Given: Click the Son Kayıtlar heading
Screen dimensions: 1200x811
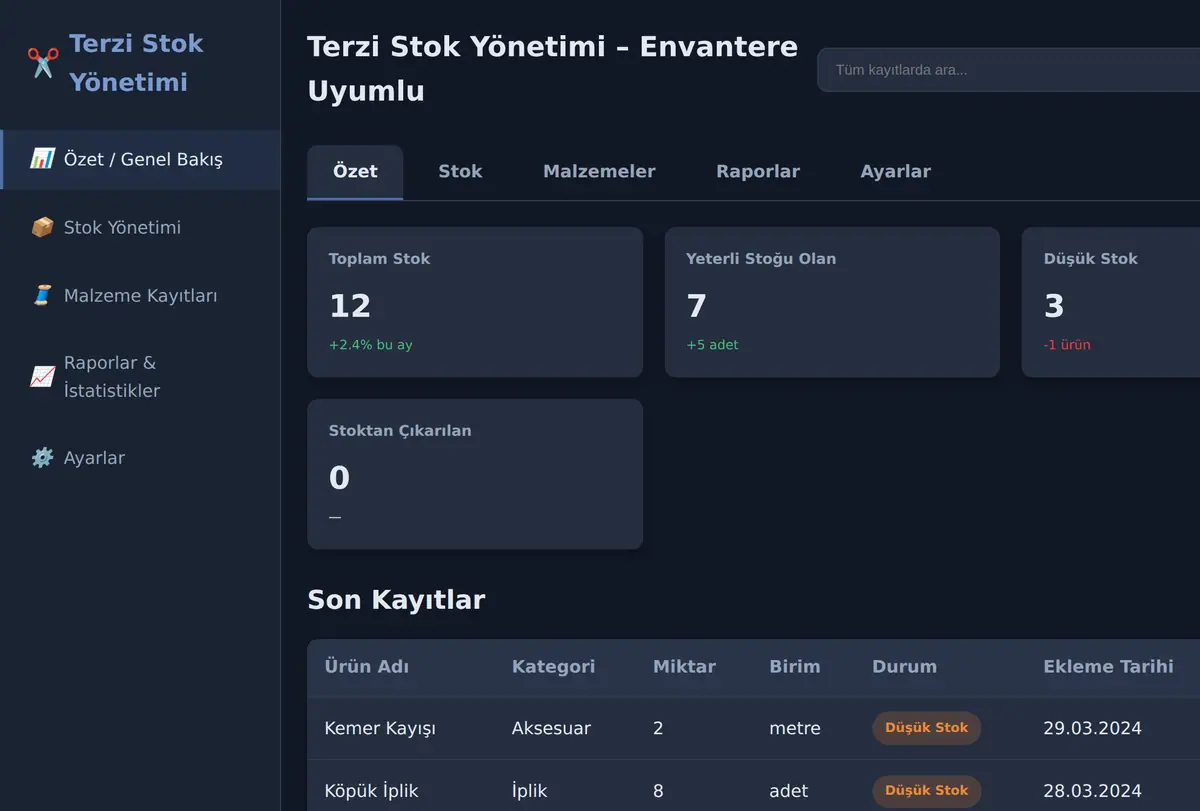Looking at the screenshot, I should tap(396, 600).
